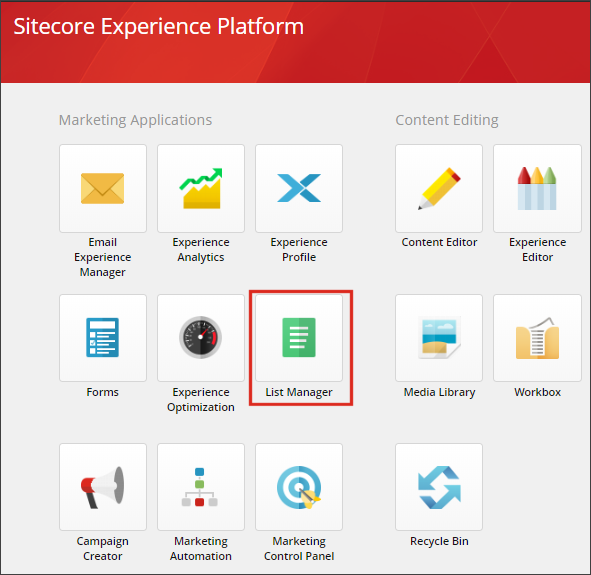Open Experience Profile X icon
591x575 pixels.
[299, 188]
